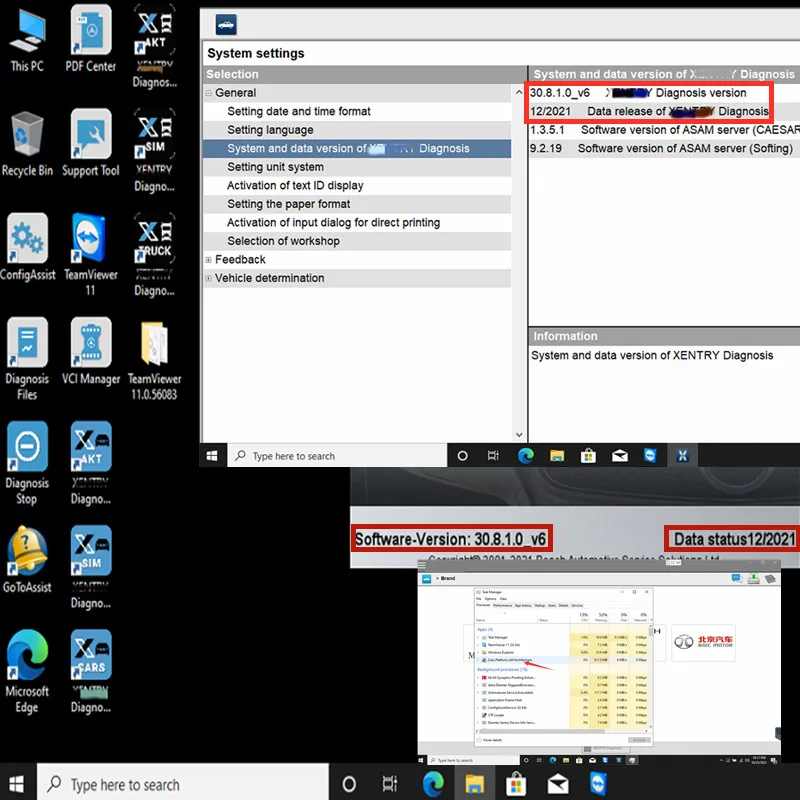The image size is (800, 800).
Task: Launch the TeamViewer 11 desktop shortcut
Action: (91, 255)
